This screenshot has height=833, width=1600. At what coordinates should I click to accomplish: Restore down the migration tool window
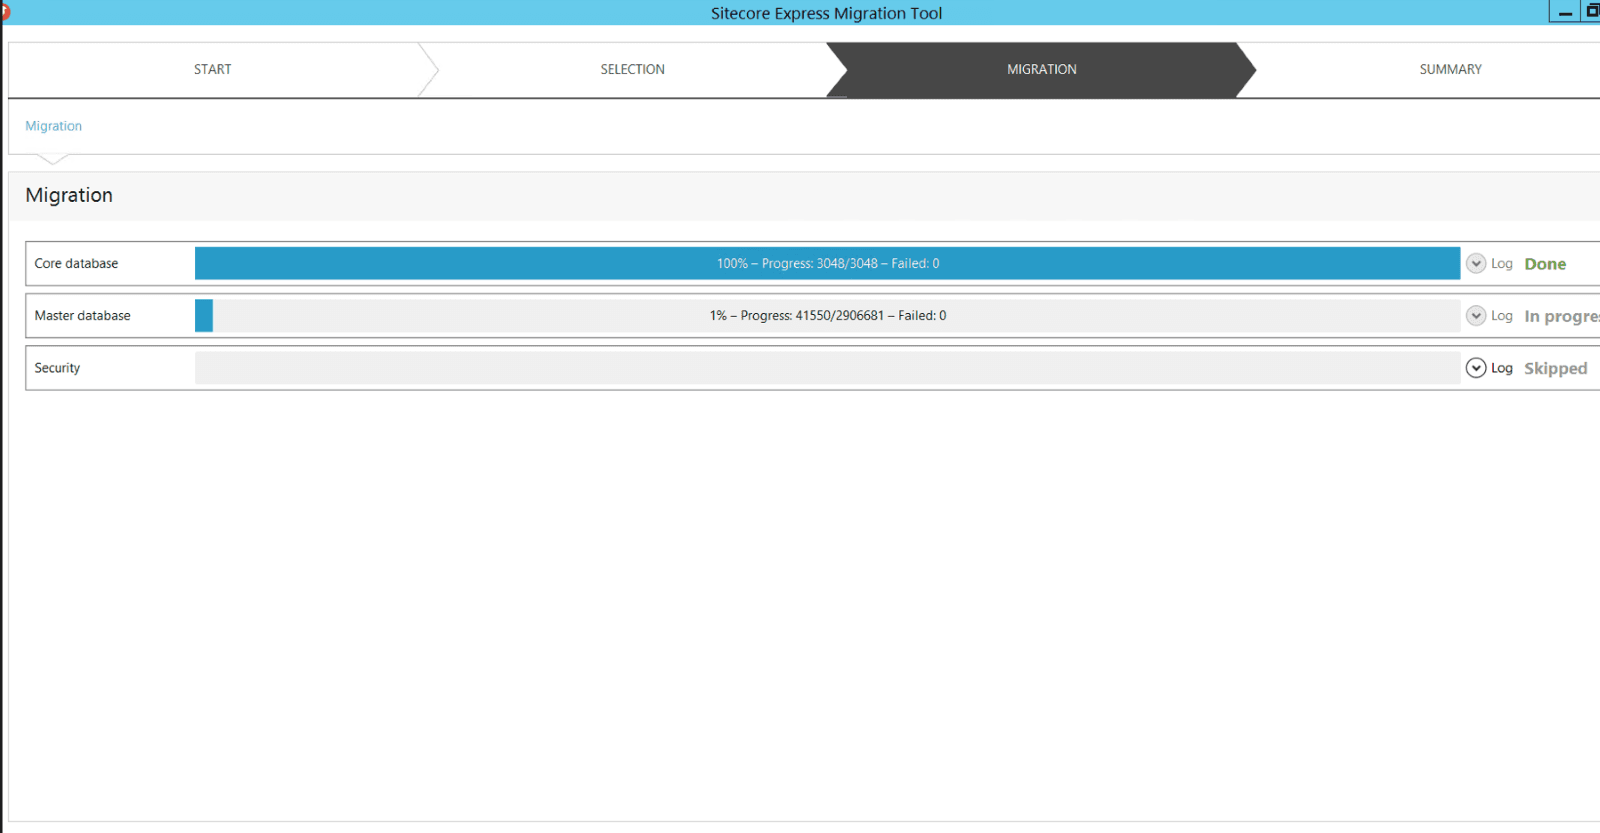1591,12
